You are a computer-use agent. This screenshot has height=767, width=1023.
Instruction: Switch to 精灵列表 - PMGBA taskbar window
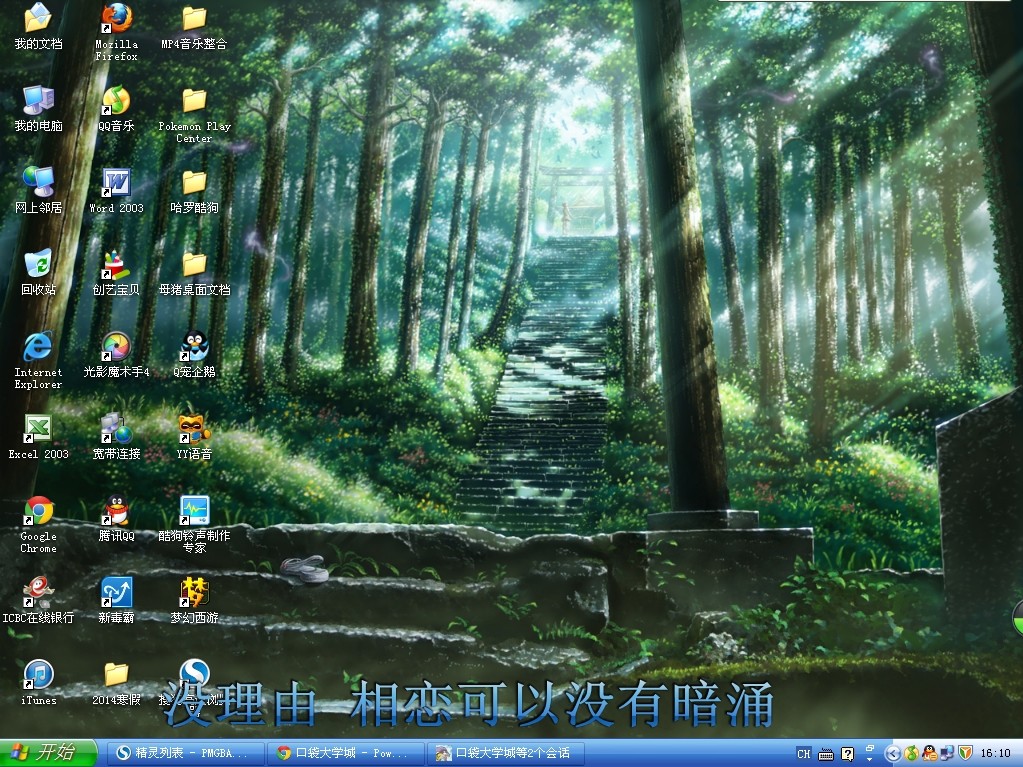coord(184,753)
